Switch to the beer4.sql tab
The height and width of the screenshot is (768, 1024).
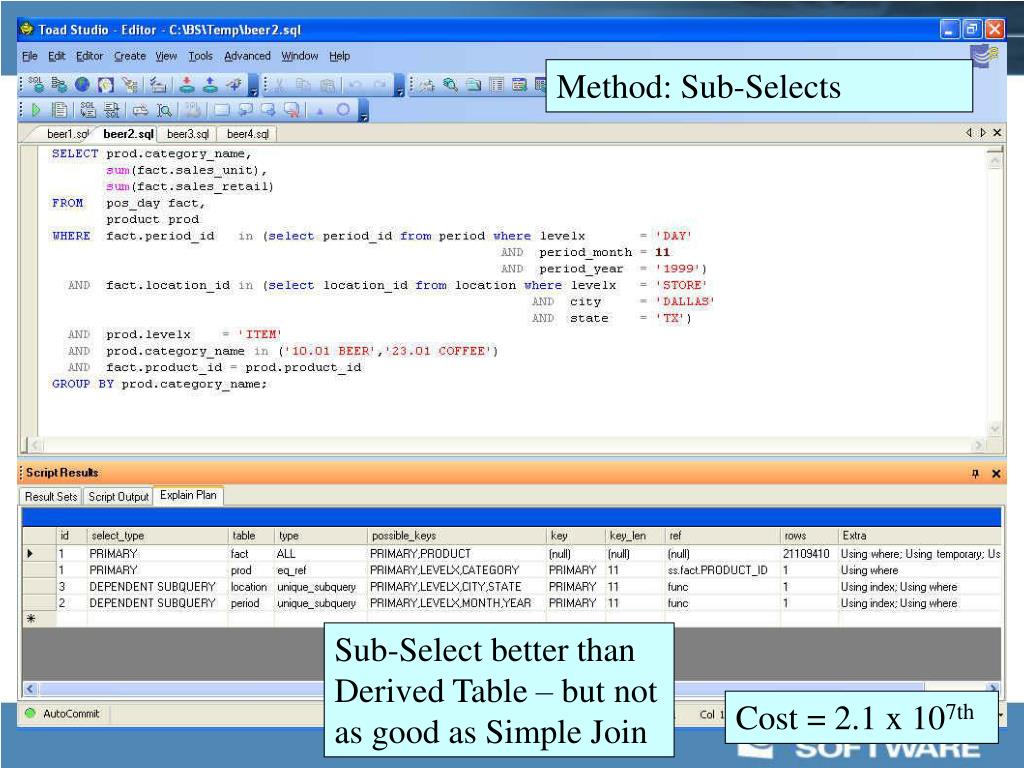point(248,134)
